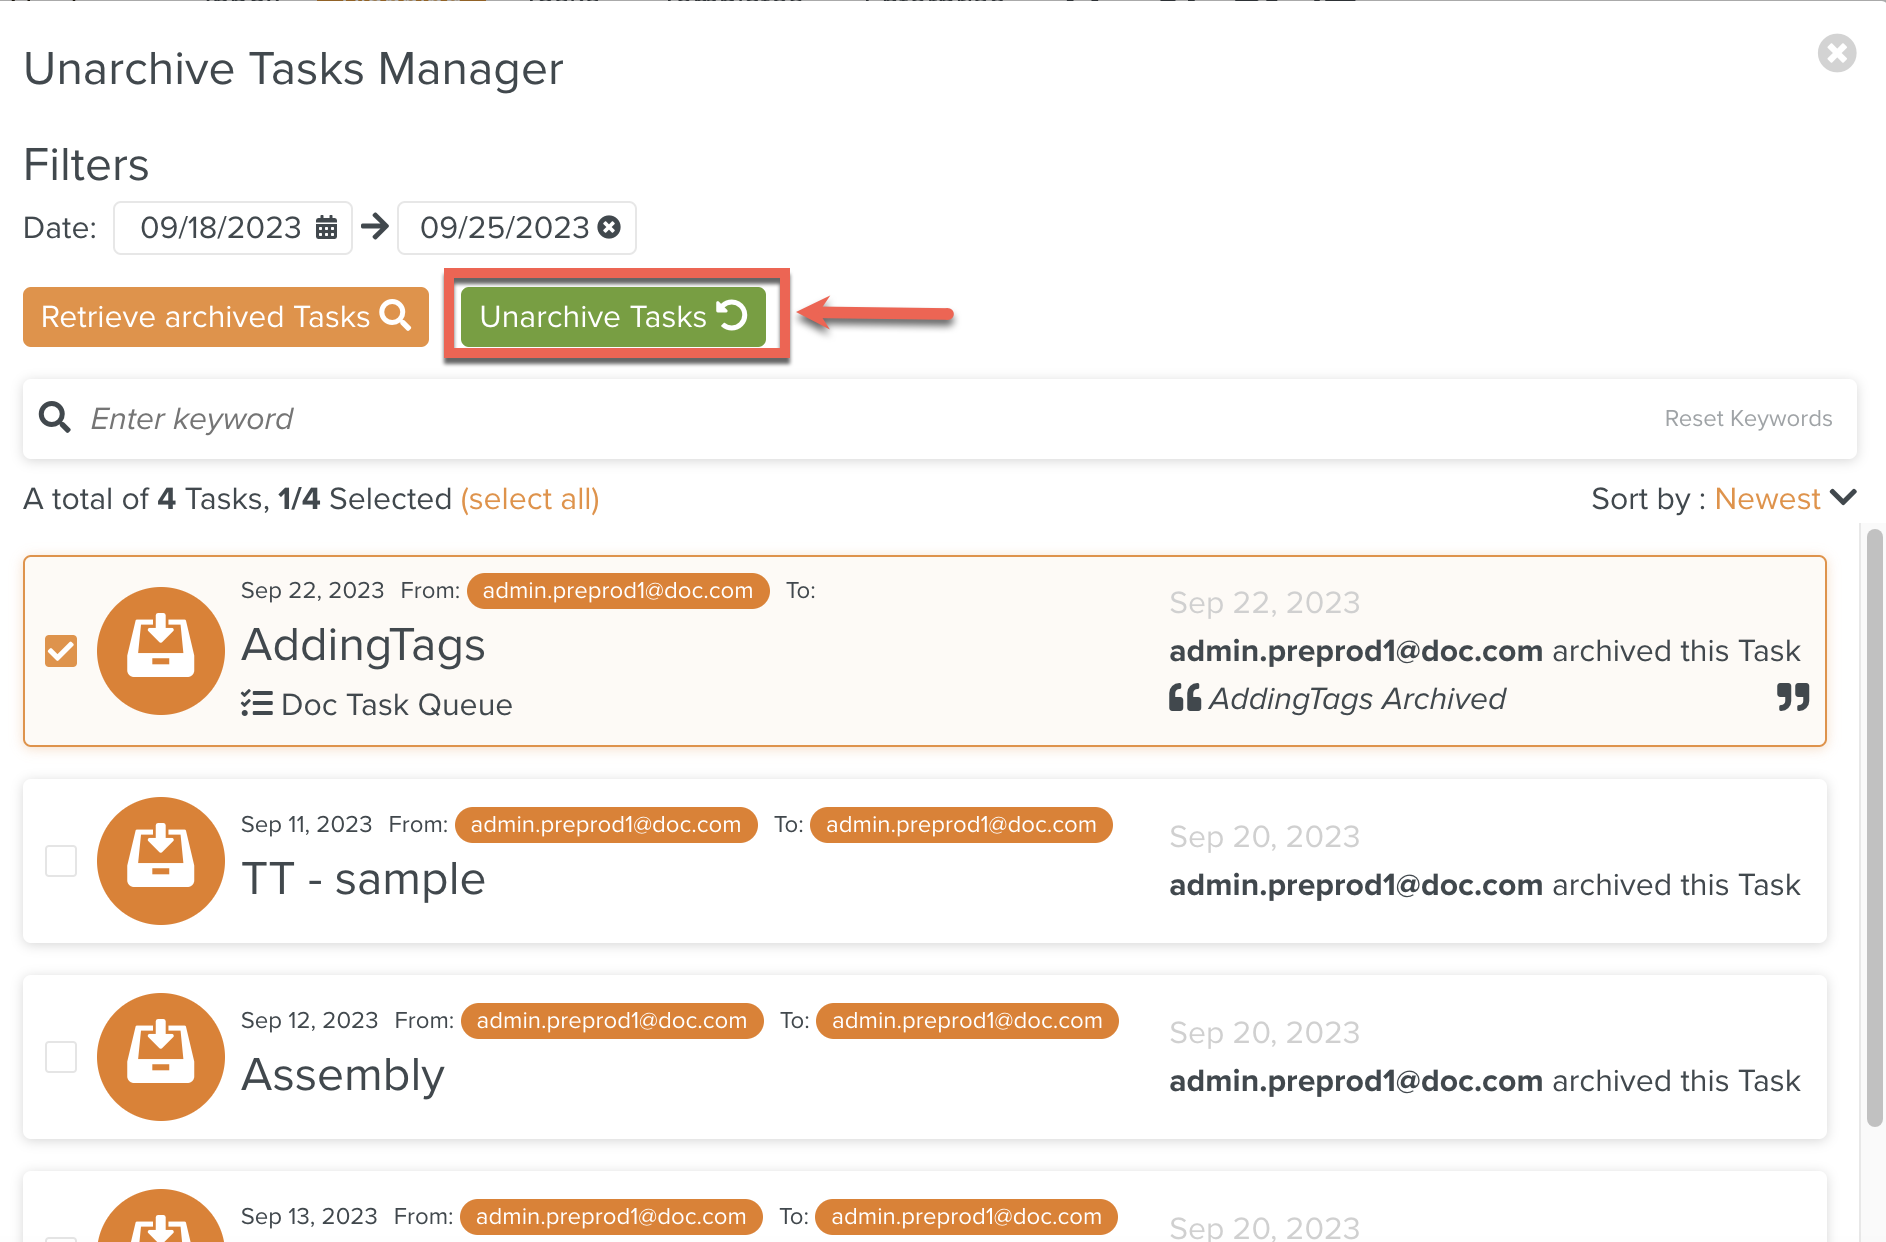This screenshot has height=1242, width=1886.
Task: Uncheck the AddingTags task checkbox
Action: click(61, 651)
